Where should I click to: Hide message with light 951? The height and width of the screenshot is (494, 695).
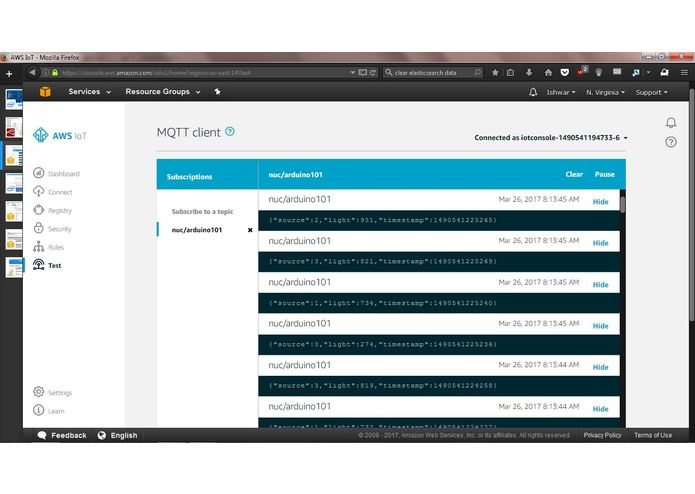tap(600, 202)
